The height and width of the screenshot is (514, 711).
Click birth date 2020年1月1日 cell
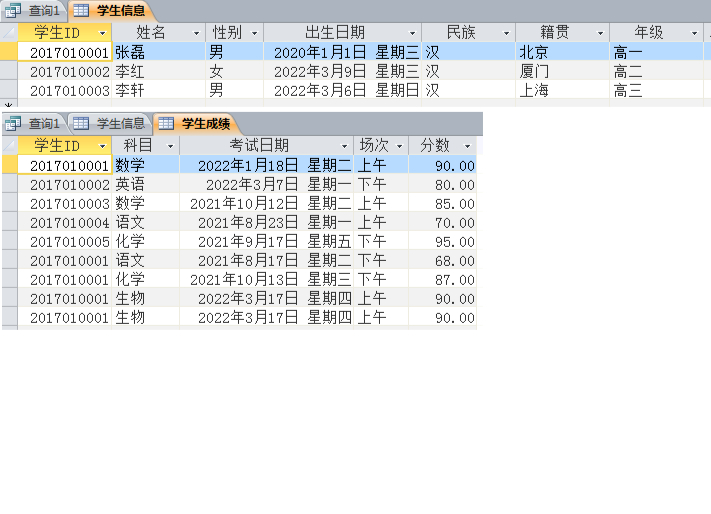click(343, 52)
